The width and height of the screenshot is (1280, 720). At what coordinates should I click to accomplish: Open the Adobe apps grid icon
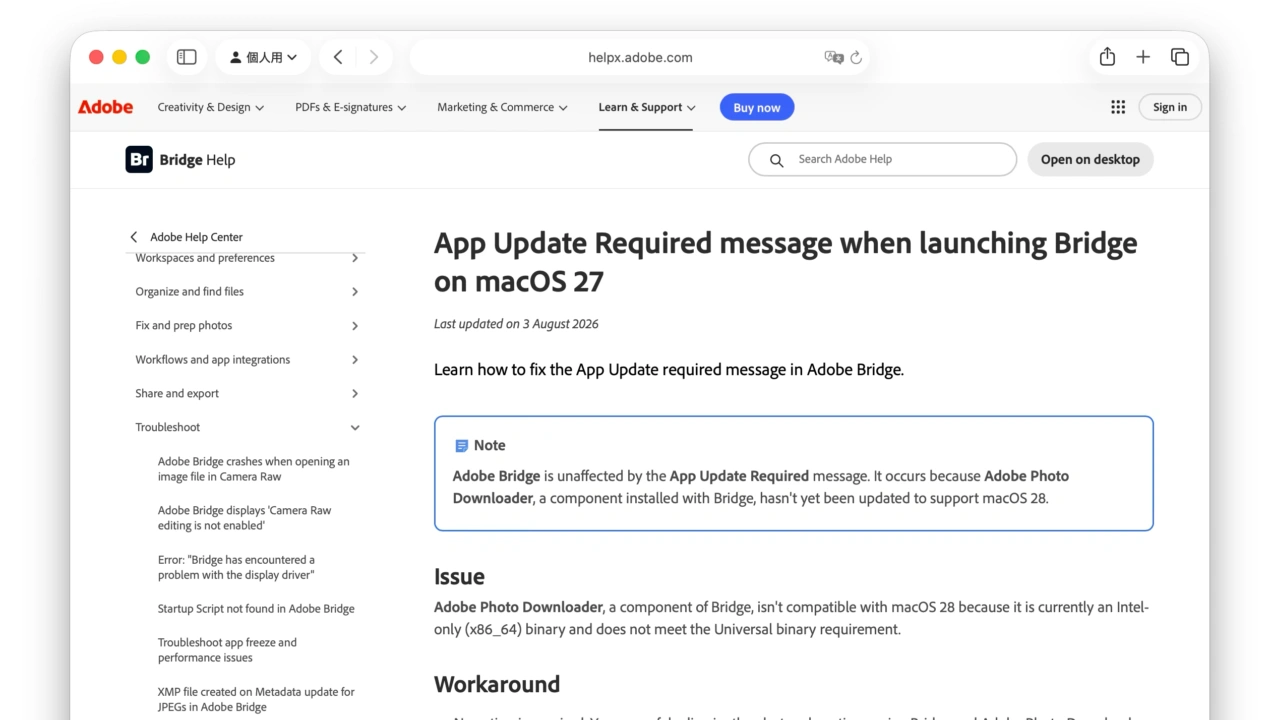(x=1118, y=107)
